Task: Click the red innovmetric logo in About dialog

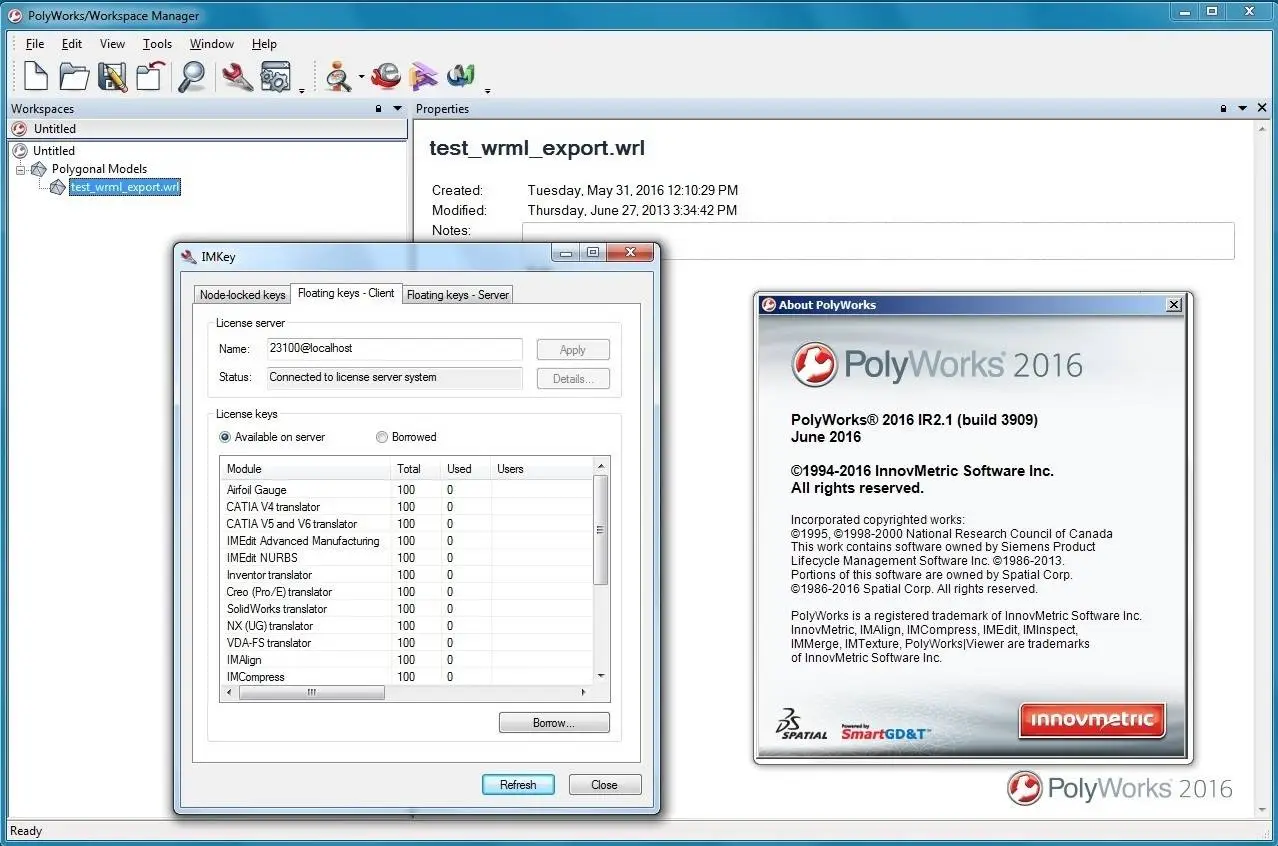Action: click(1092, 719)
